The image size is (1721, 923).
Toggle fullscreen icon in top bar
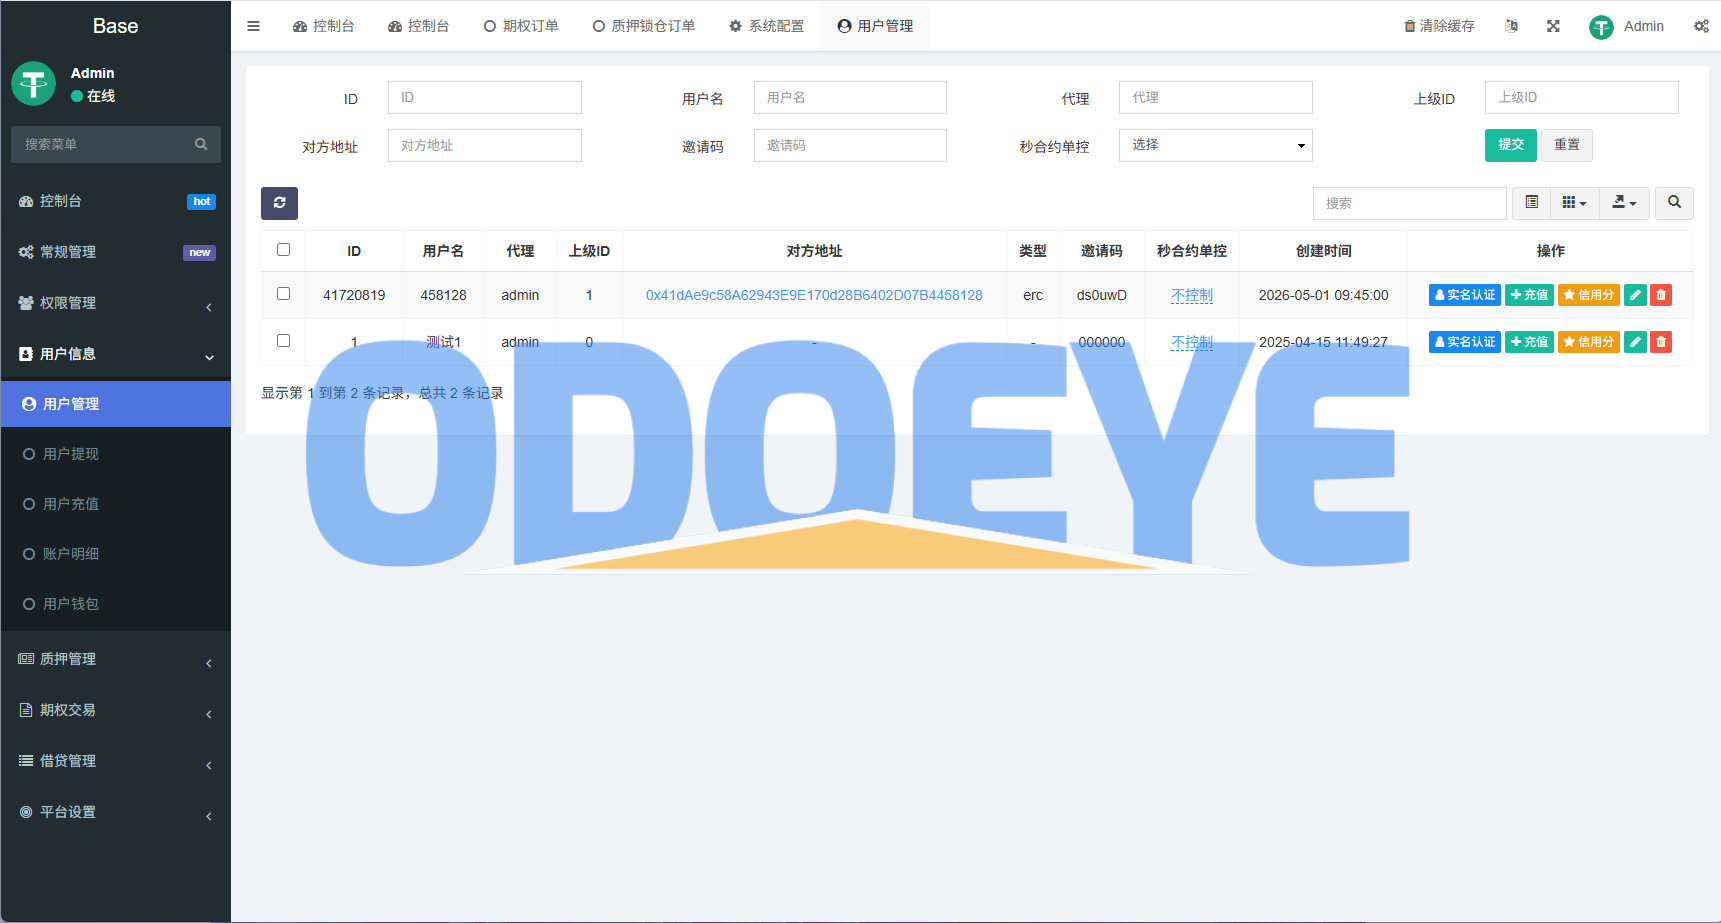pyautogui.click(x=1553, y=26)
